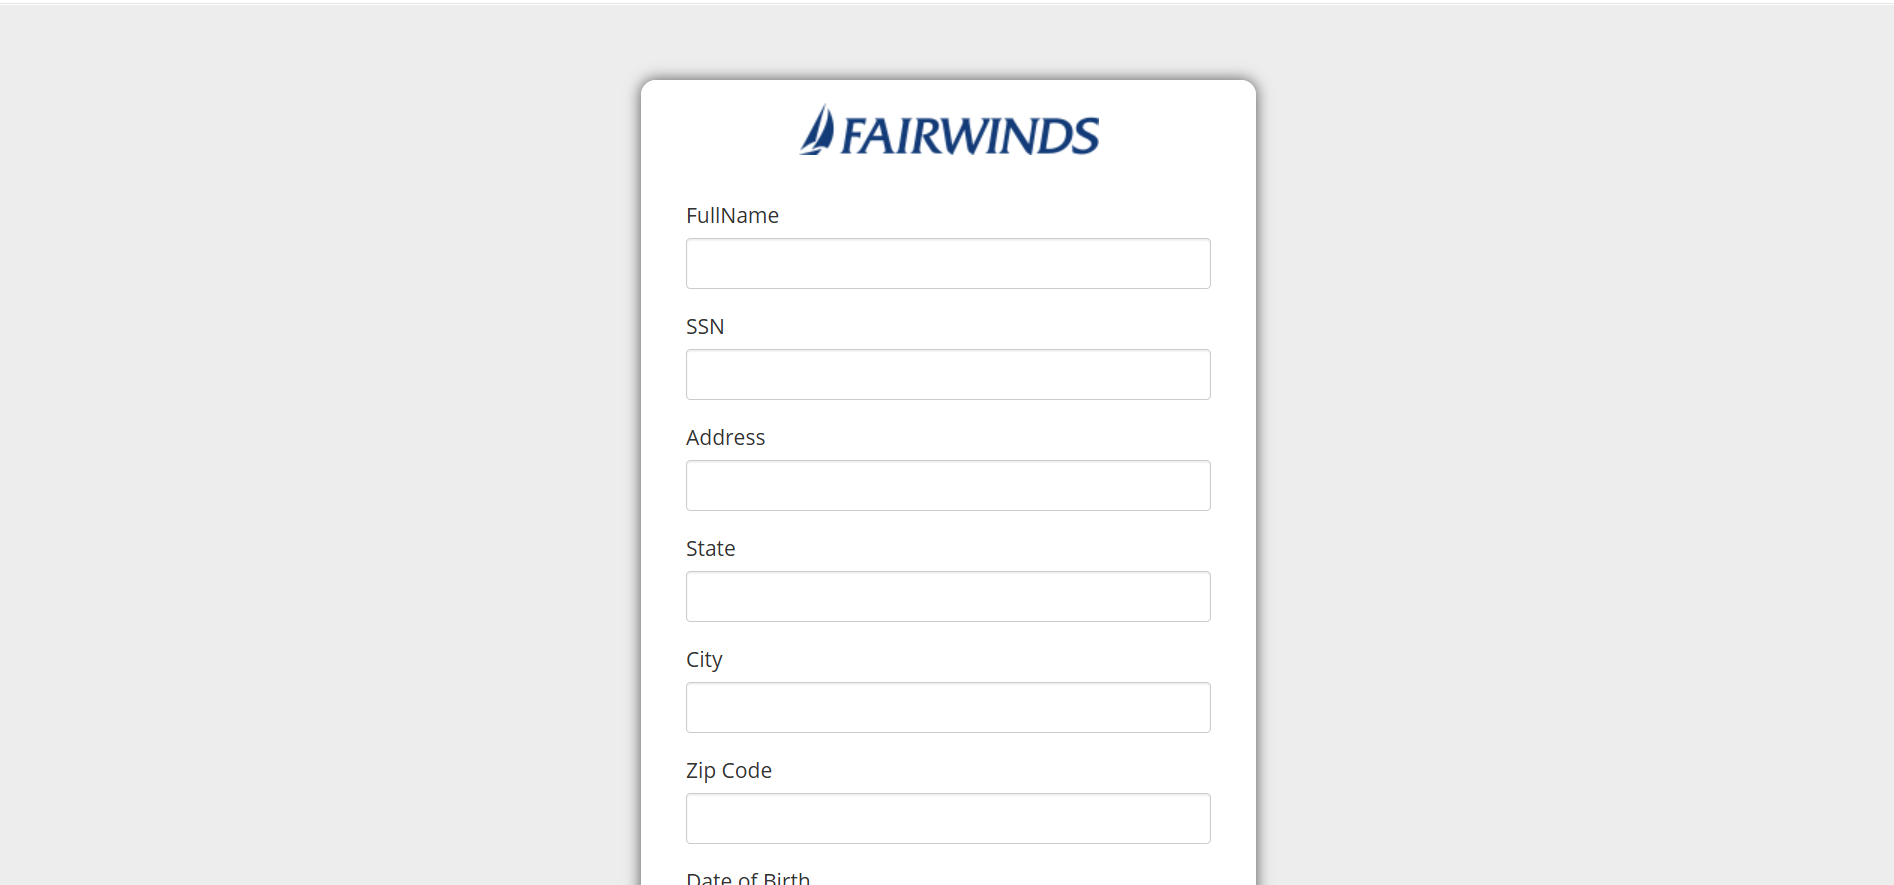
Task: Click the City input box
Action: coord(947,708)
